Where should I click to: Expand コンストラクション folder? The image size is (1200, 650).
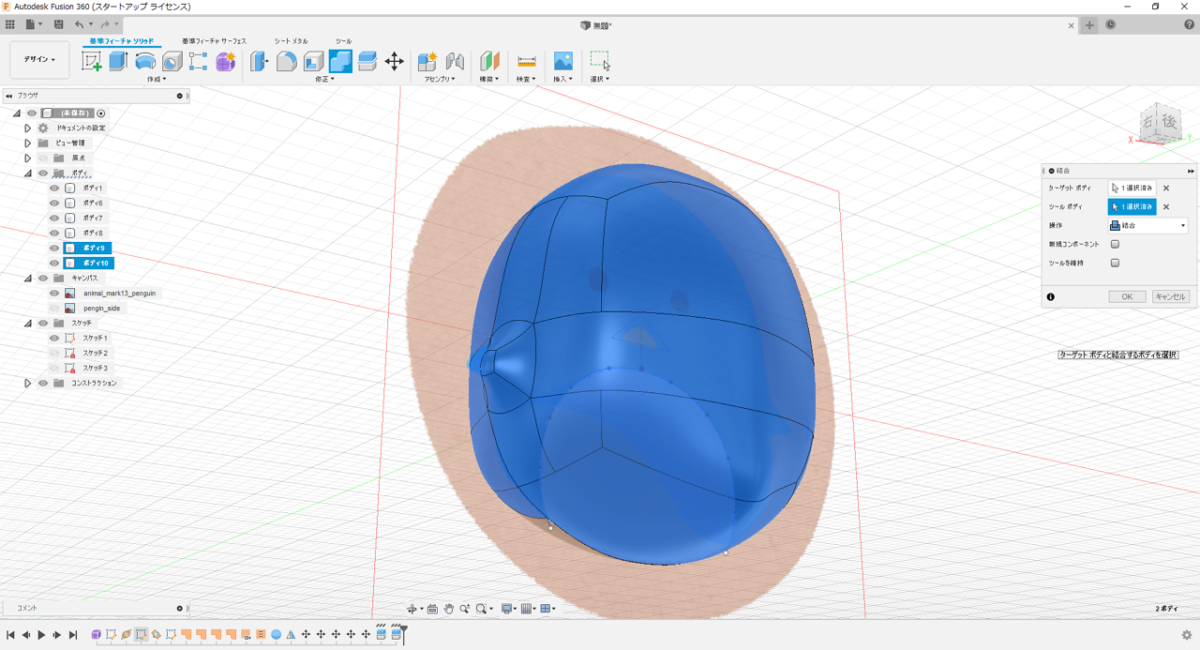point(28,383)
